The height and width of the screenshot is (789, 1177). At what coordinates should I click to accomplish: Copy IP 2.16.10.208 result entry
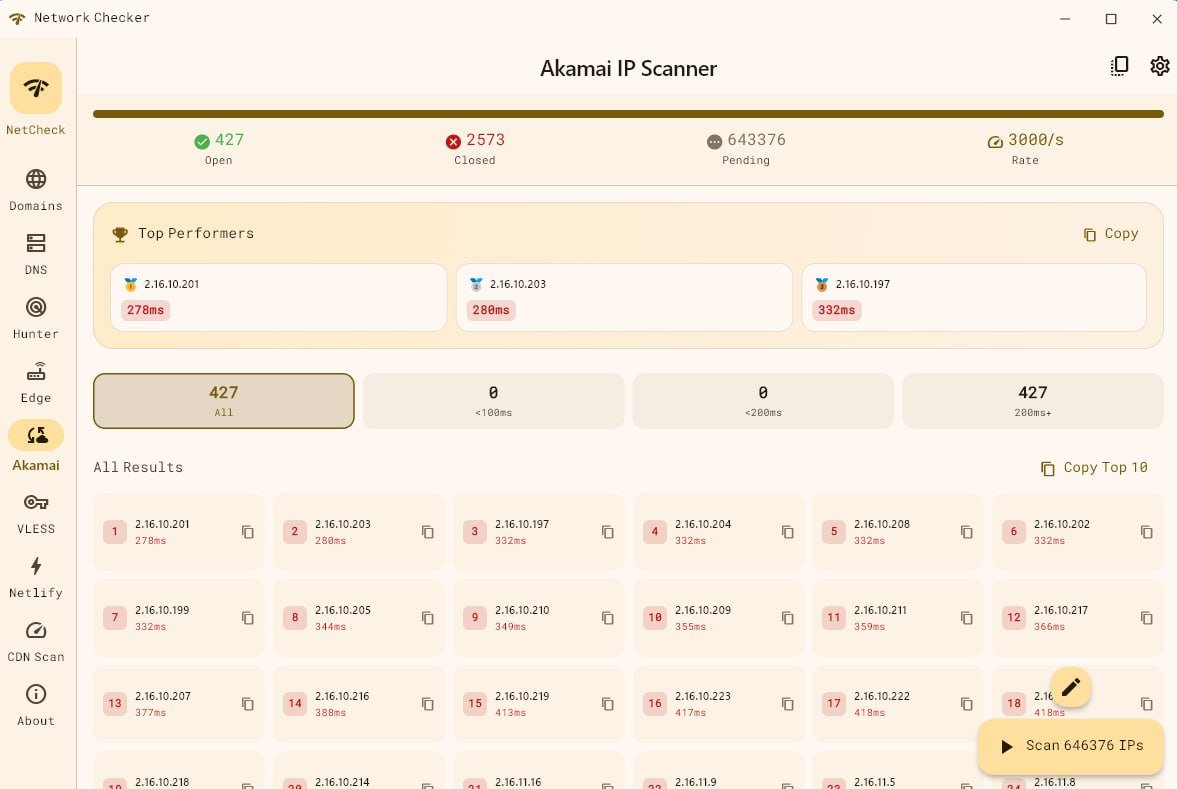click(x=967, y=532)
